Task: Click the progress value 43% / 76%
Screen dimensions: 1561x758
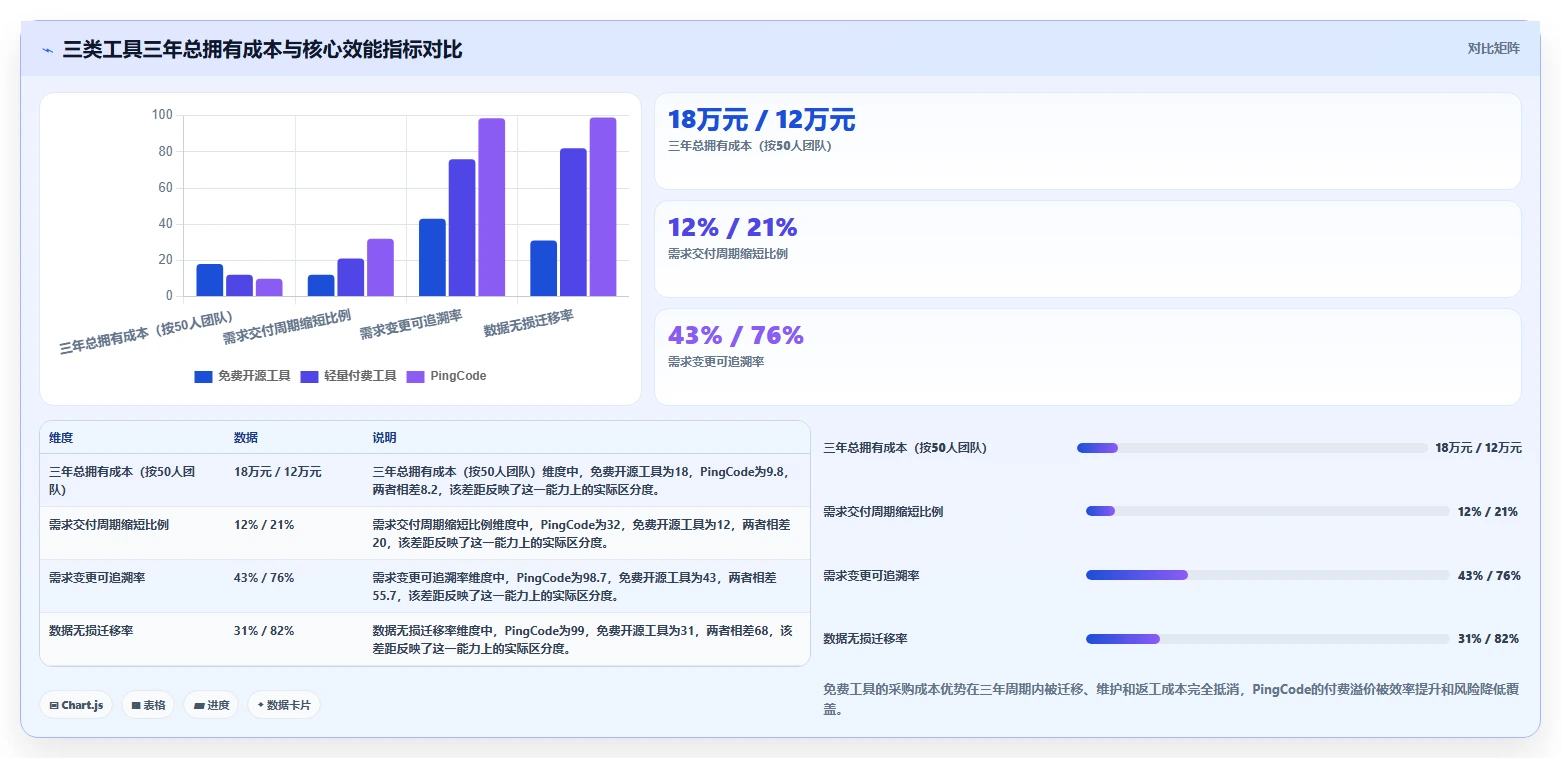Action: pyautogui.click(x=1489, y=576)
